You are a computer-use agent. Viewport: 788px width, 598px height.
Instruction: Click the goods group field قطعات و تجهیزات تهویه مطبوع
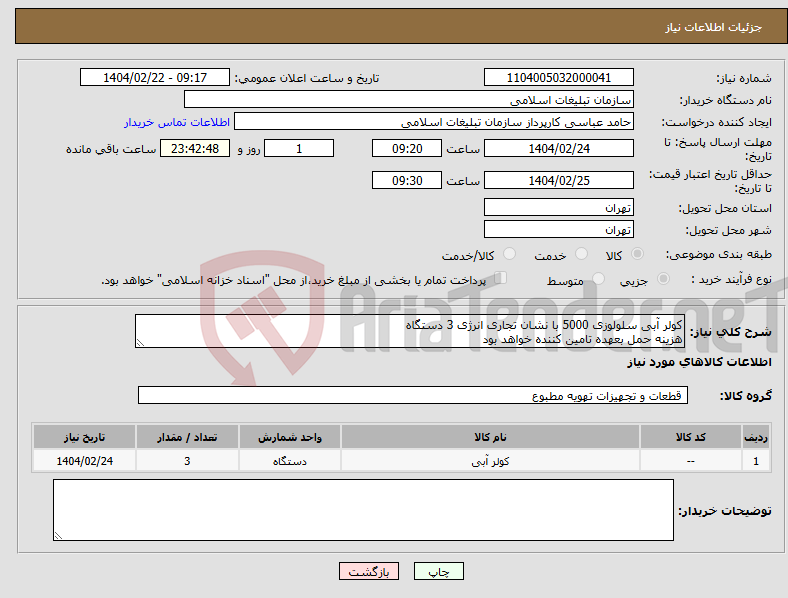click(413, 395)
